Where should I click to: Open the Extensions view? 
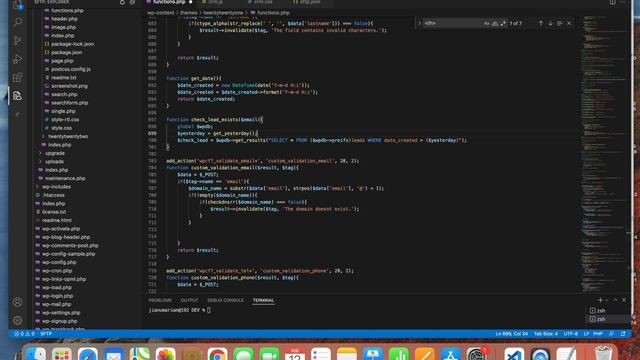click(x=18, y=78)
